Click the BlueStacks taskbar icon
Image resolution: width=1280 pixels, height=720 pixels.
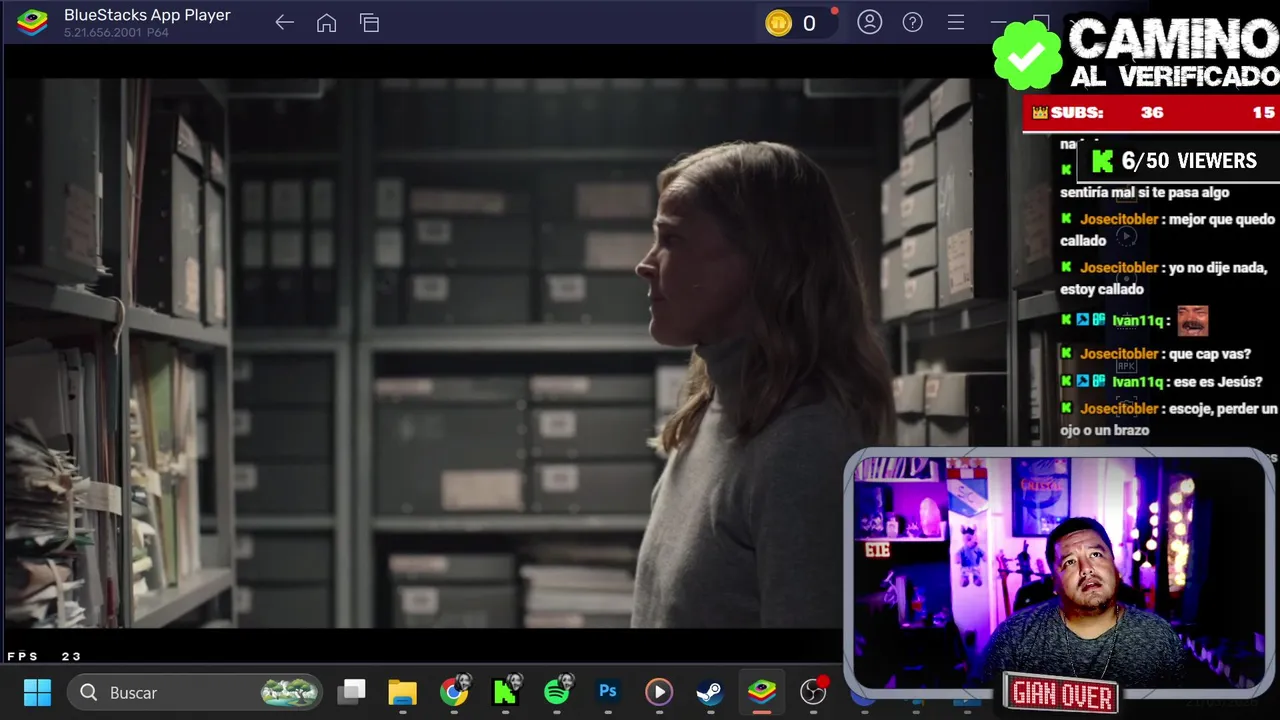coord(762,692)
